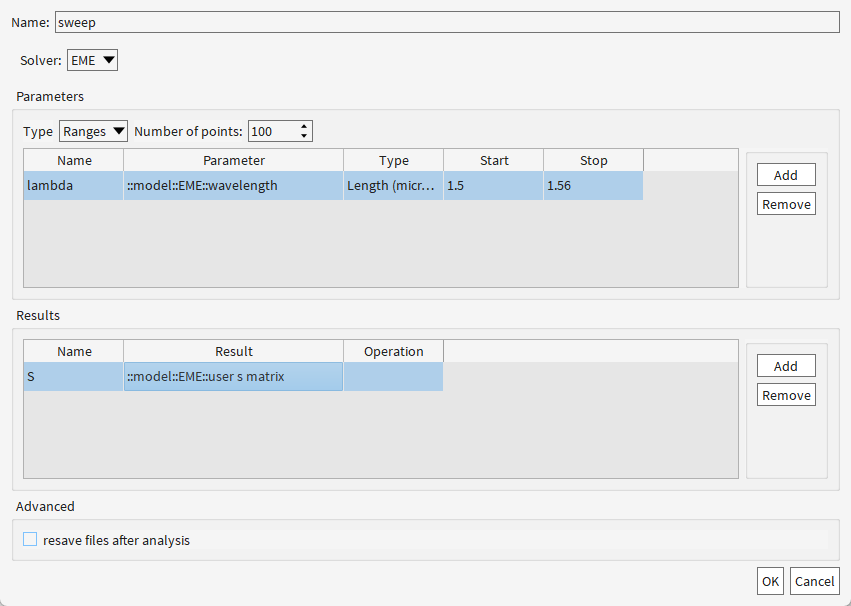Screen dimensions: 851x606
Task: Click the Stop column header
Action: (593, 161)
